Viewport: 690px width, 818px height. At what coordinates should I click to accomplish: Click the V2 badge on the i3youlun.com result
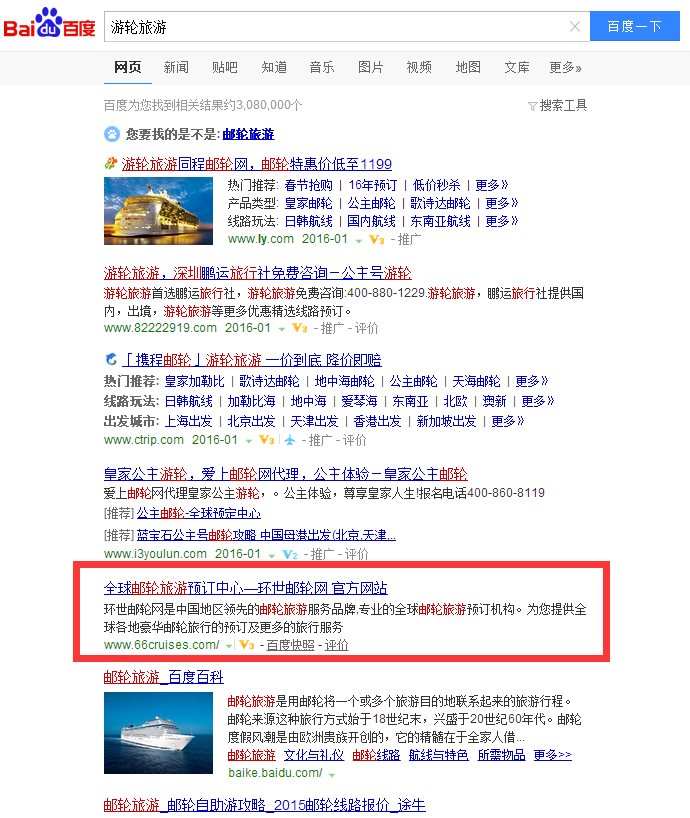[x=290, y=555]
